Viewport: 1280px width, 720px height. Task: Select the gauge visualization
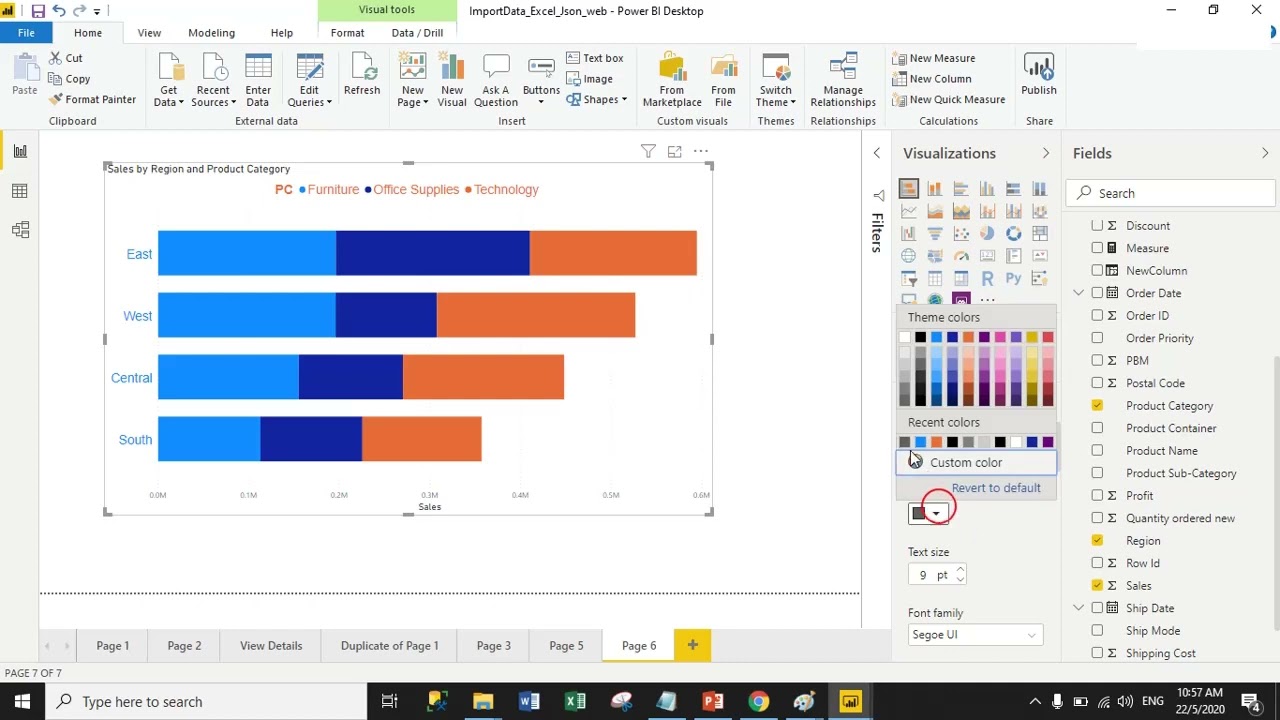(x=961, y=257)
